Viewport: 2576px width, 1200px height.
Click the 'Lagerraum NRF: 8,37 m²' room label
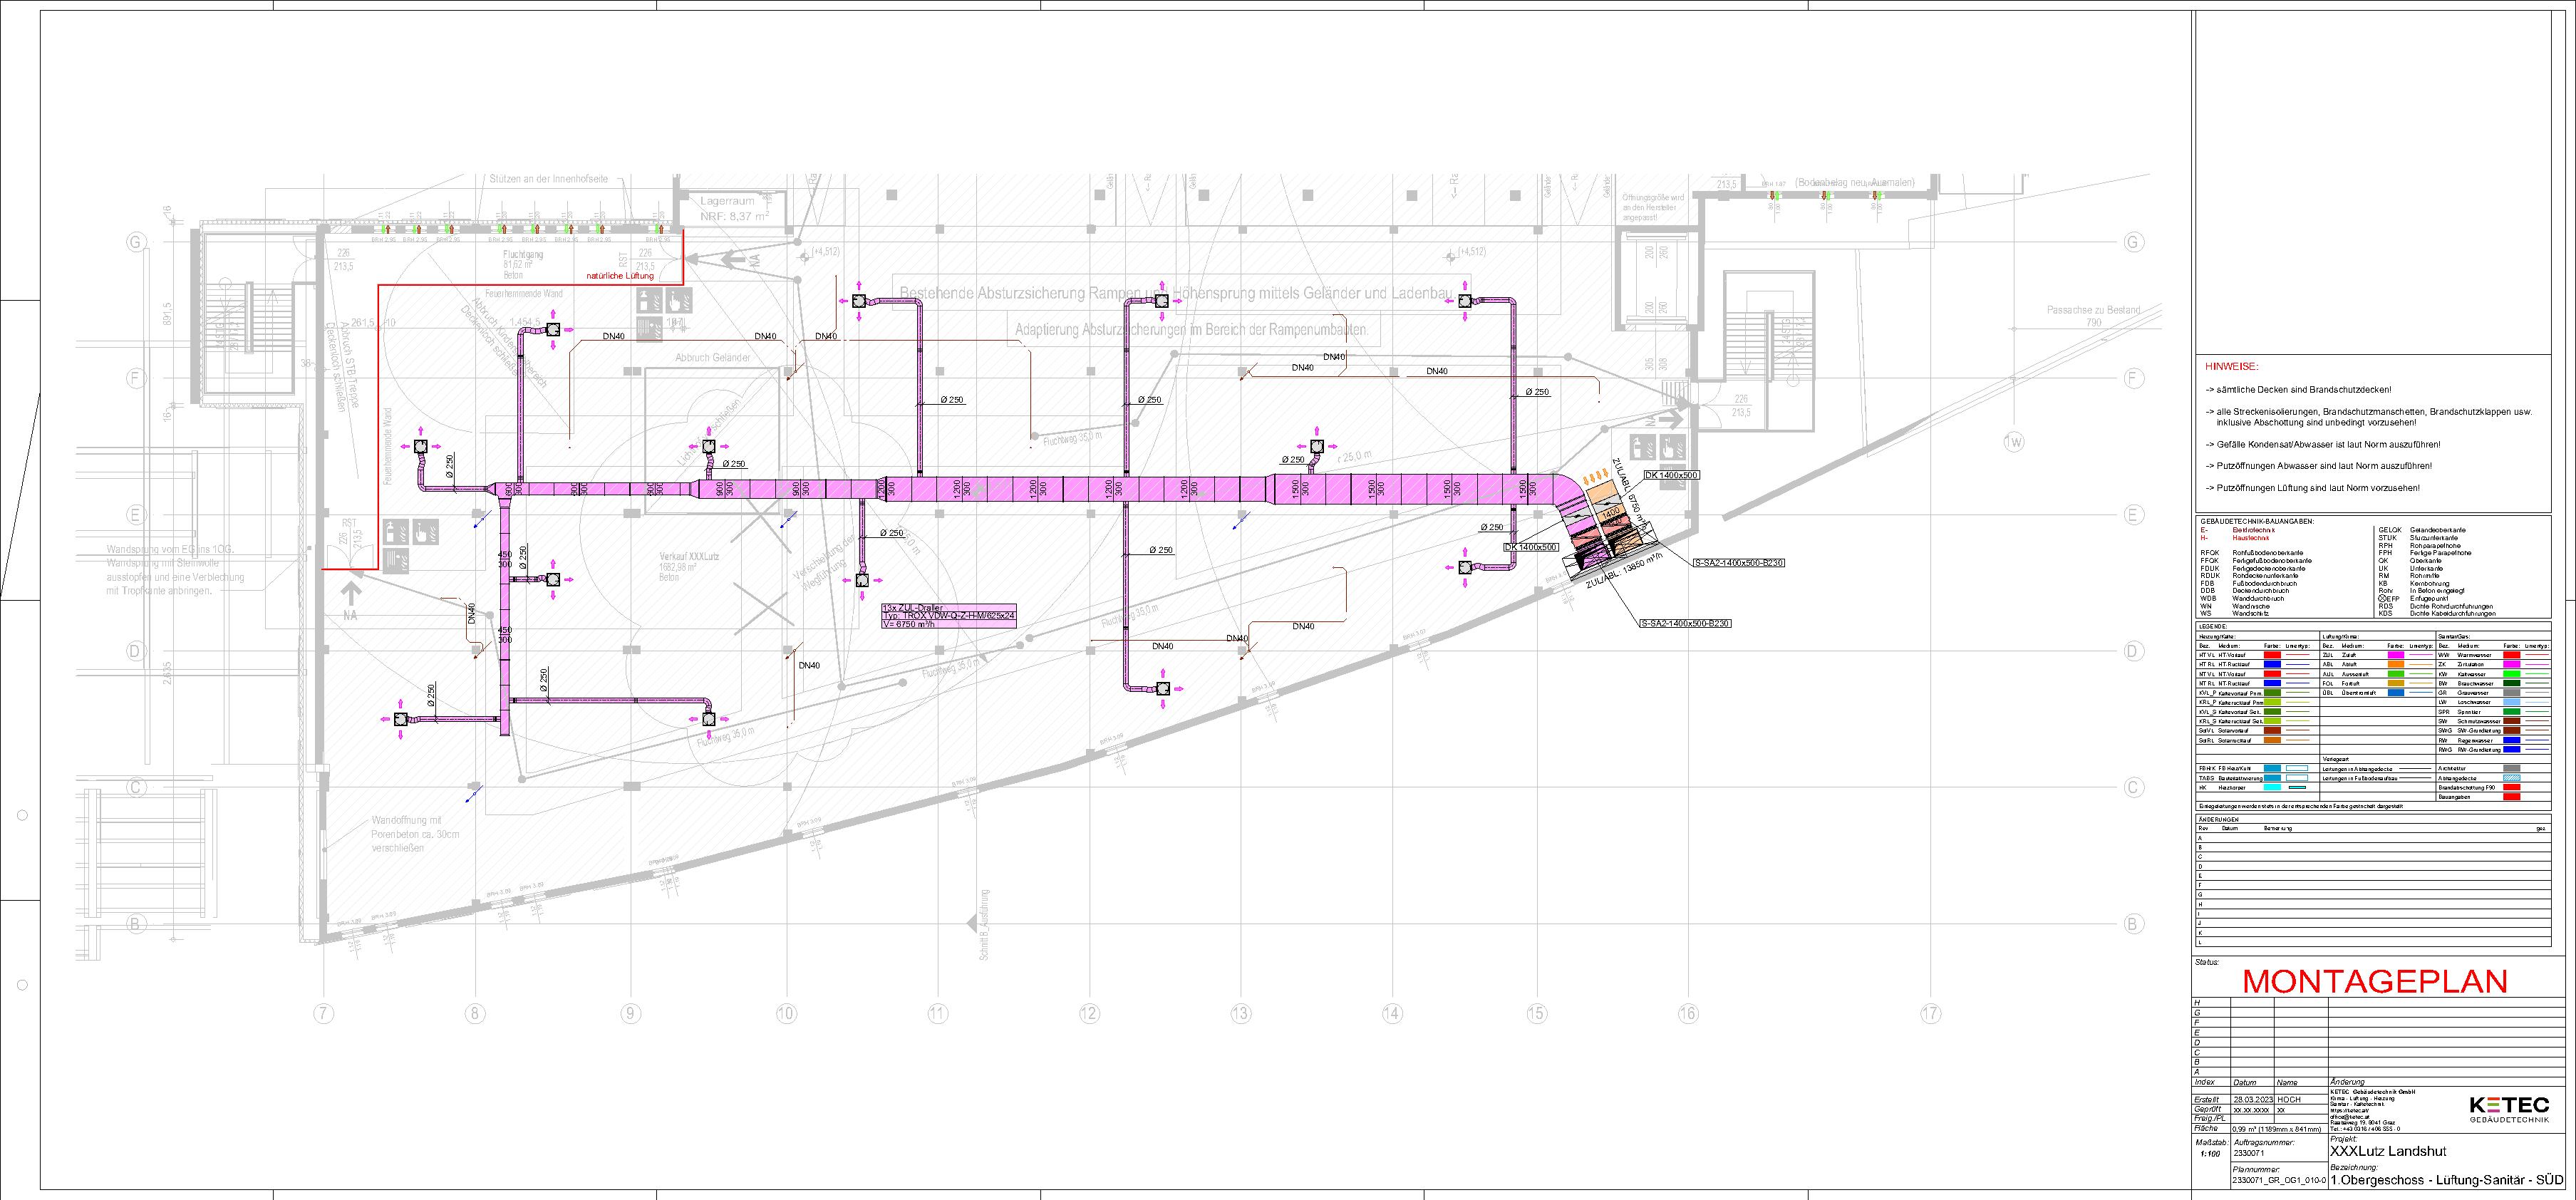pyautogui.click(x=729, y=208)
